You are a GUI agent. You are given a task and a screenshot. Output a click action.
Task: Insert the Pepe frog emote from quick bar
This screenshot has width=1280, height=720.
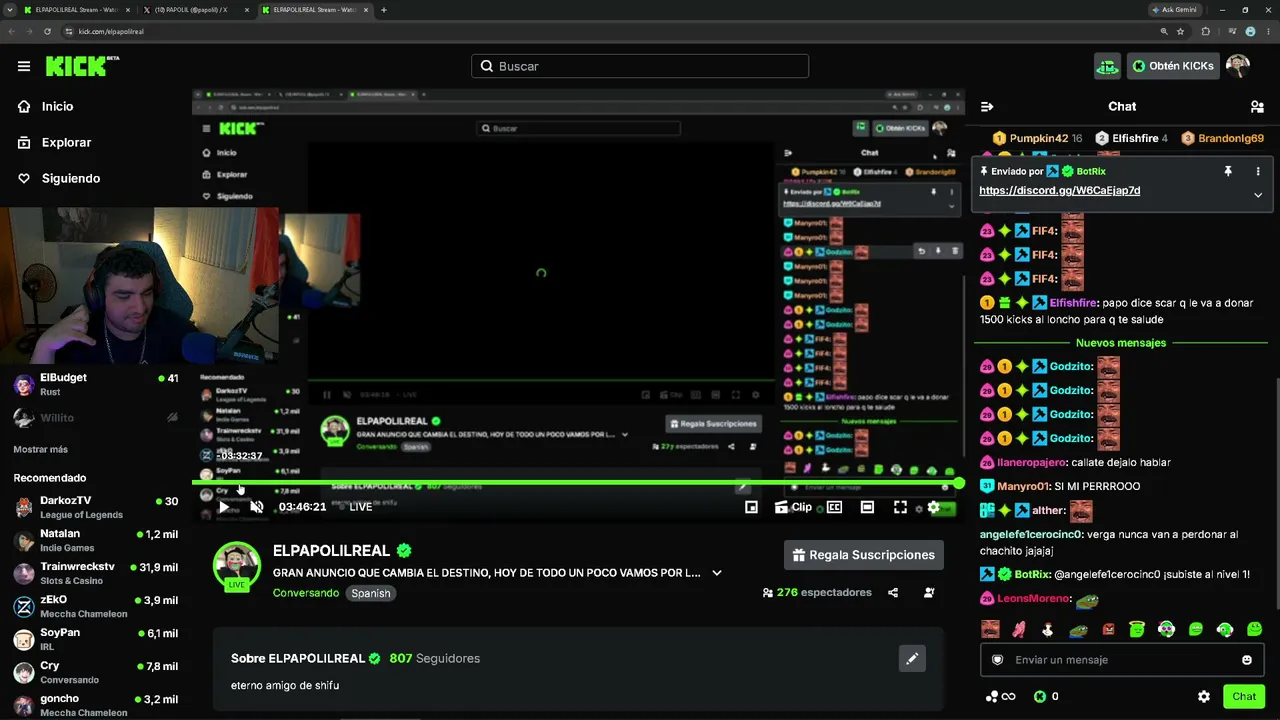coord(1078,629)
